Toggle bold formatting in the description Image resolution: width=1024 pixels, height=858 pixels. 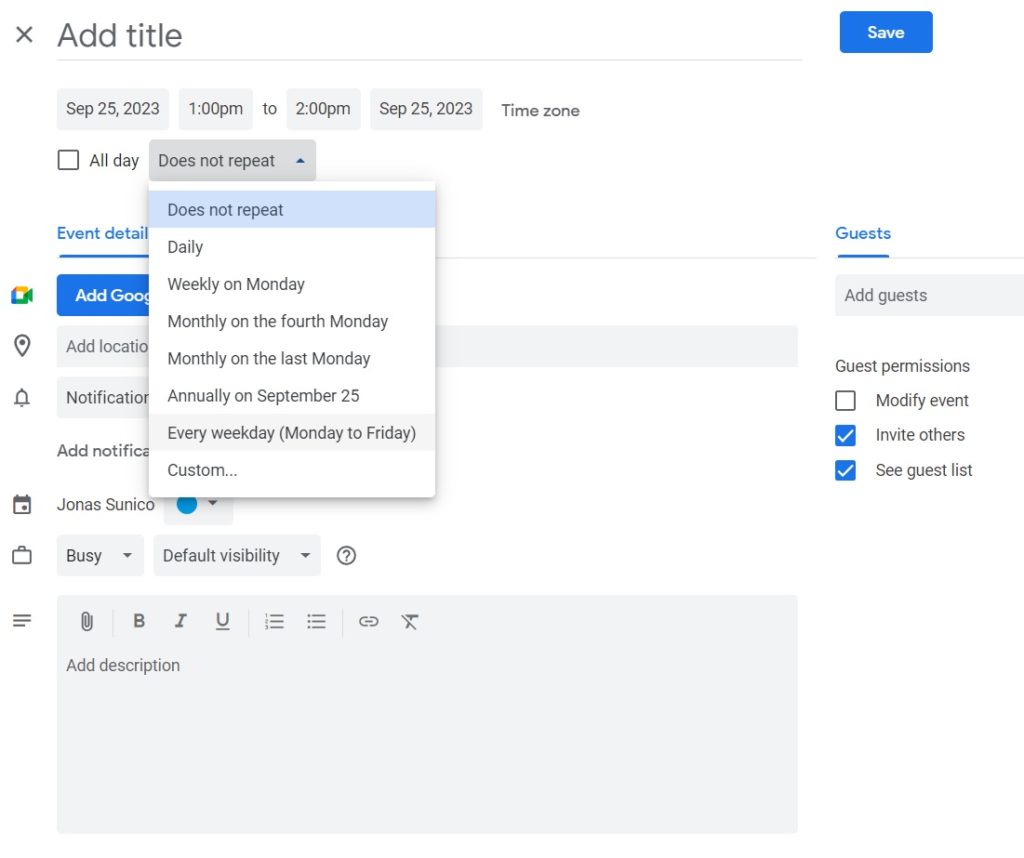click(x=138, y=621)
